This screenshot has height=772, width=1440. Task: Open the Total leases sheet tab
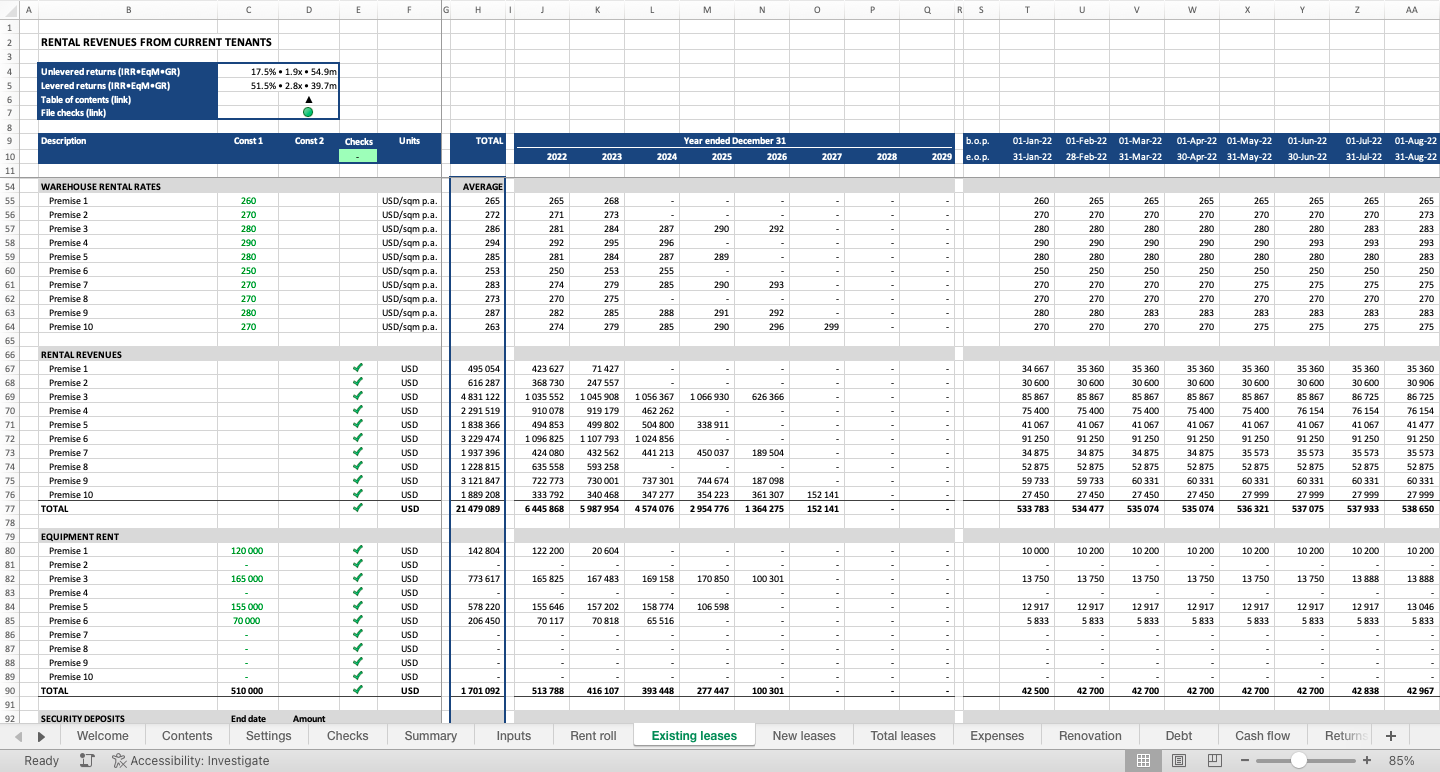pos(903,736)
